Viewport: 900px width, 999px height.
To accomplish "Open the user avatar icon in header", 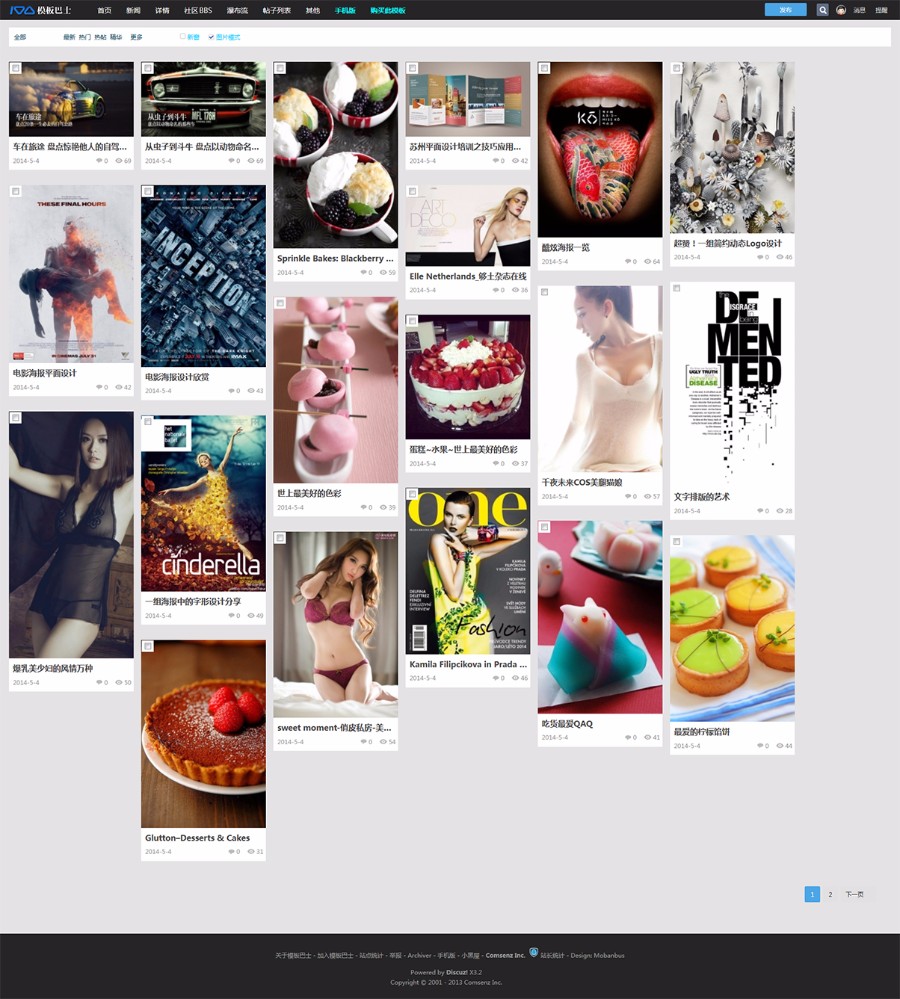I will [x=841, y=10].
